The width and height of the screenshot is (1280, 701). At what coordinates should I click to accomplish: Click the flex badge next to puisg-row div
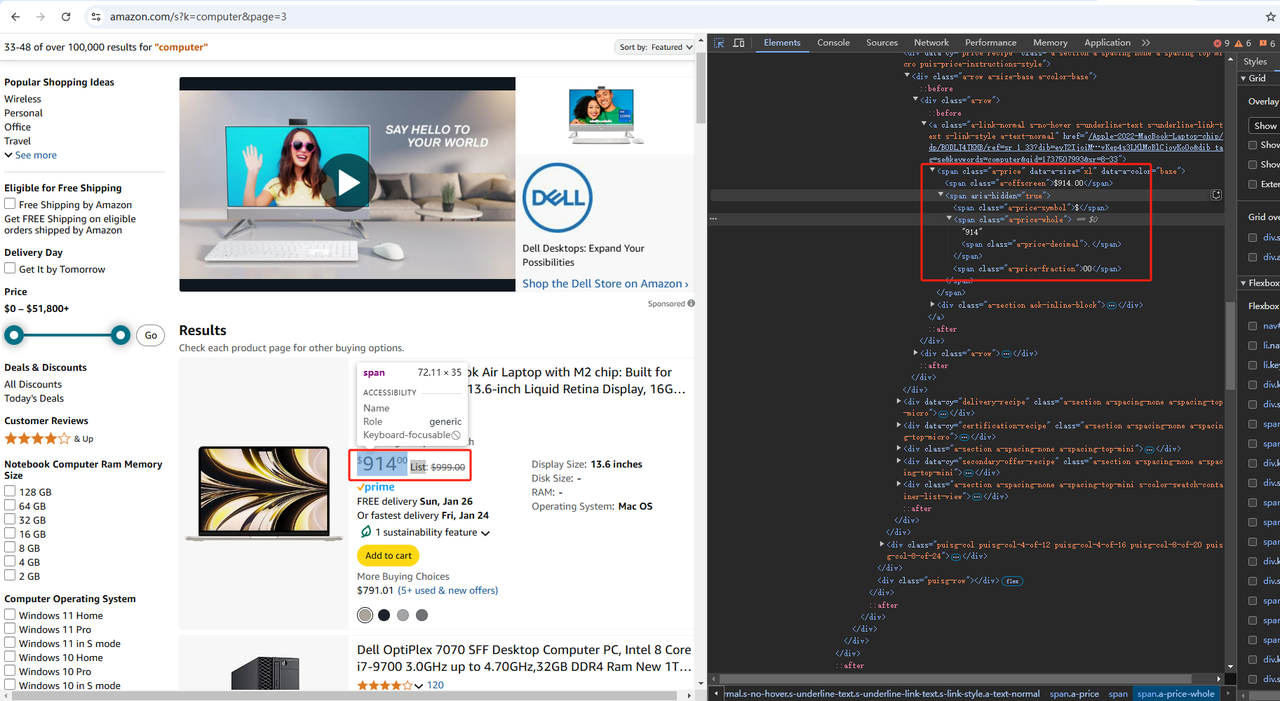click(1013, 580)
